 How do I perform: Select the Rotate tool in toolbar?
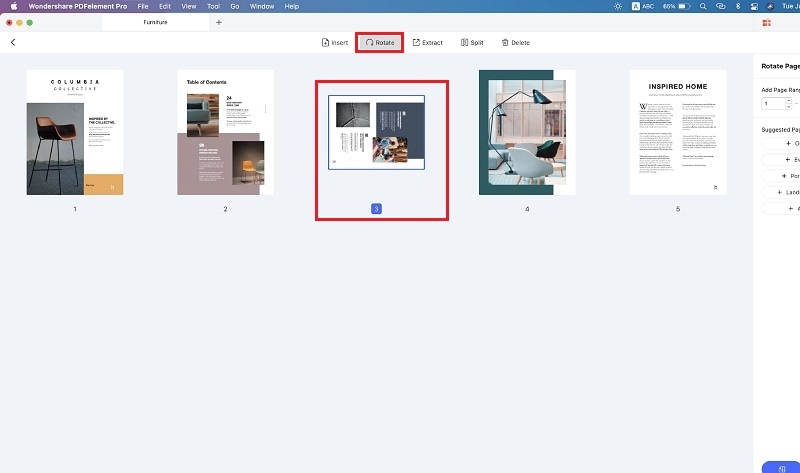(380, 42)
